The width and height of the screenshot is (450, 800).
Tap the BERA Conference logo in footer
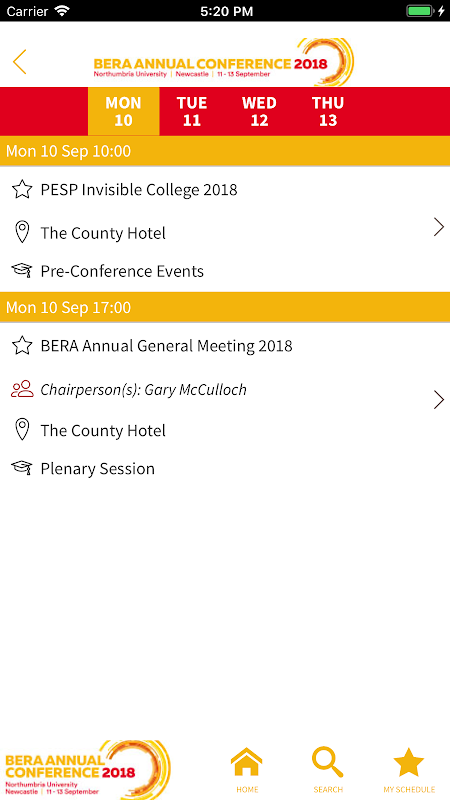[88, 770]
